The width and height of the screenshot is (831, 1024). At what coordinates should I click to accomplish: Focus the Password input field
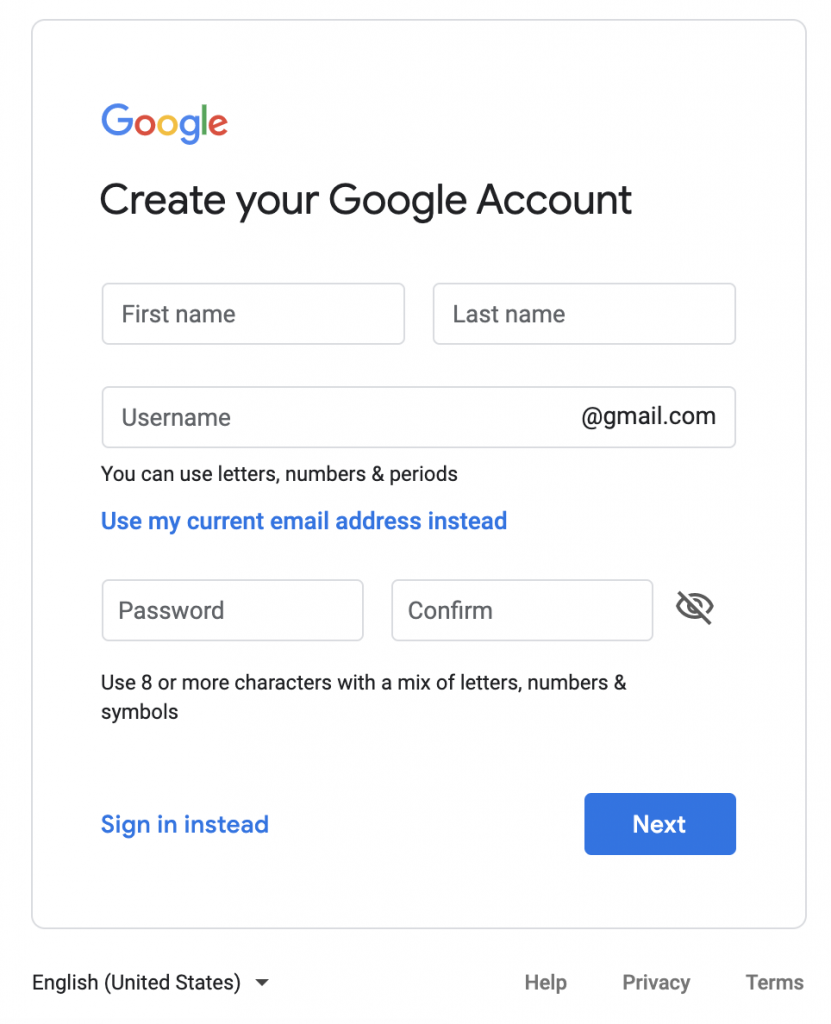(x=232, y=610)
